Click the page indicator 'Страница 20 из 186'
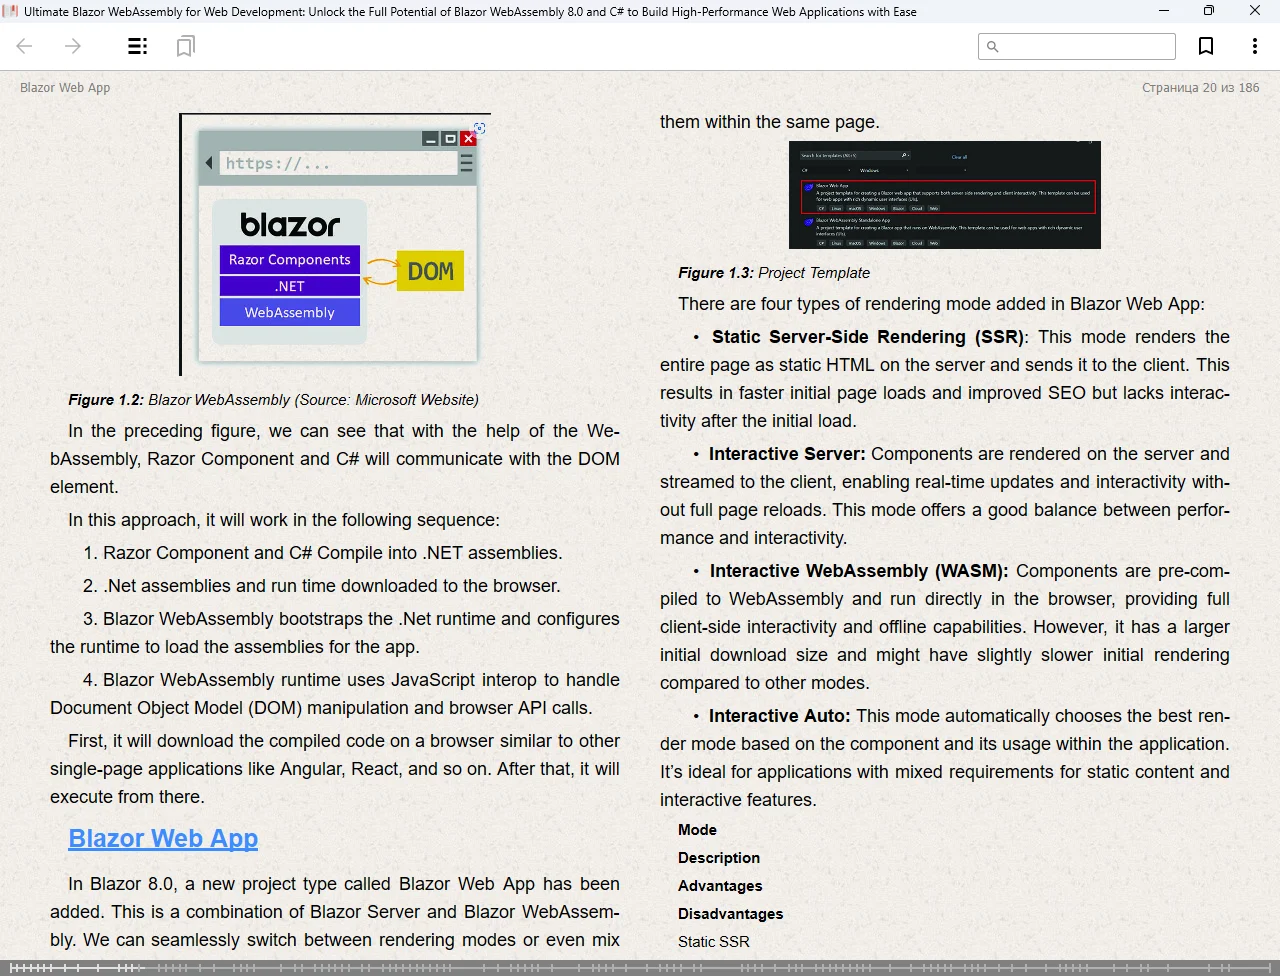 pos(1200,88)
